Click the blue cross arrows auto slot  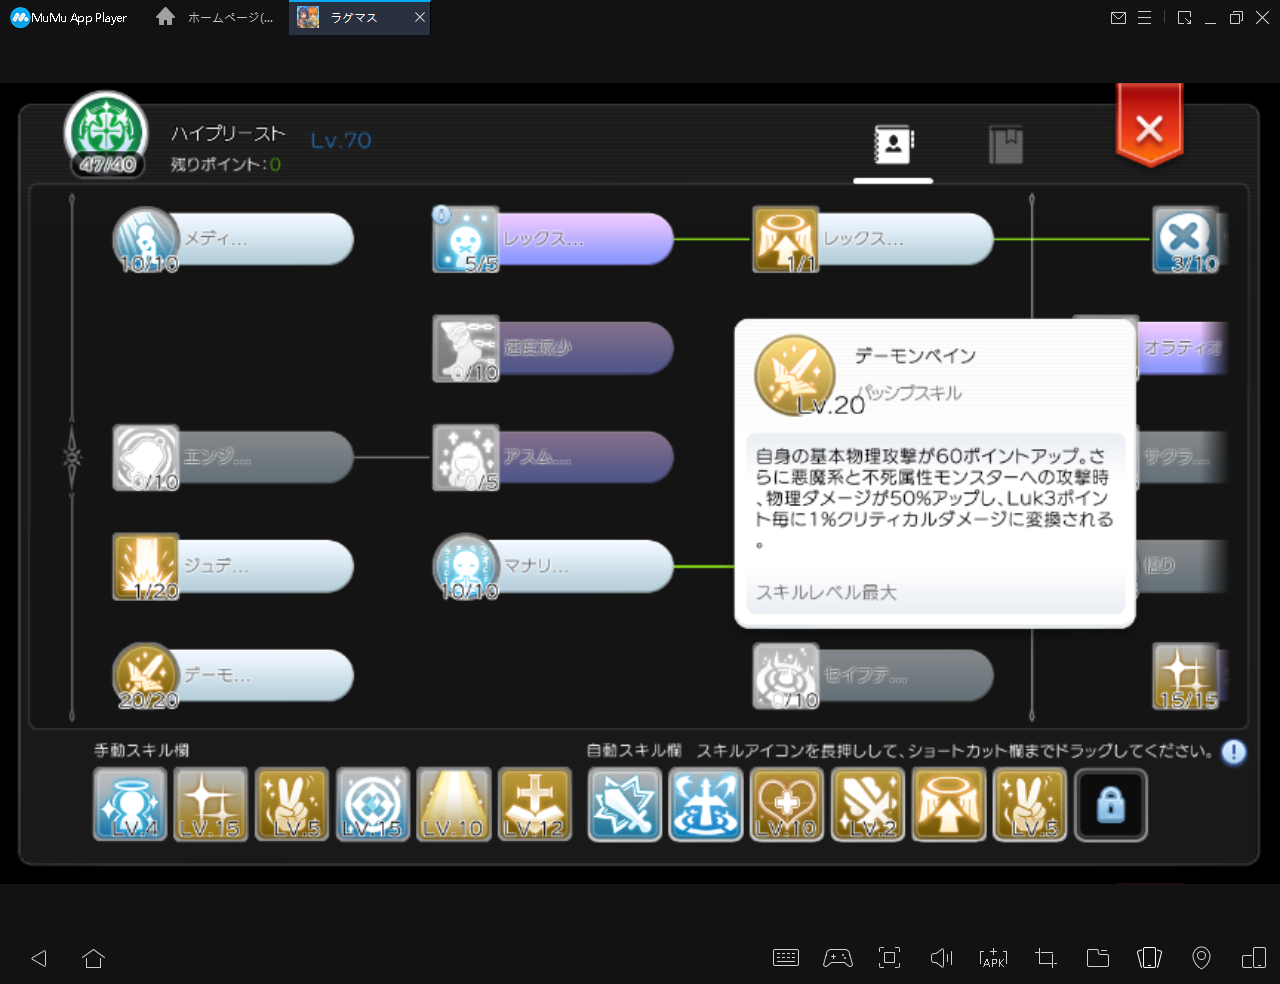click(x=706, y=804)
